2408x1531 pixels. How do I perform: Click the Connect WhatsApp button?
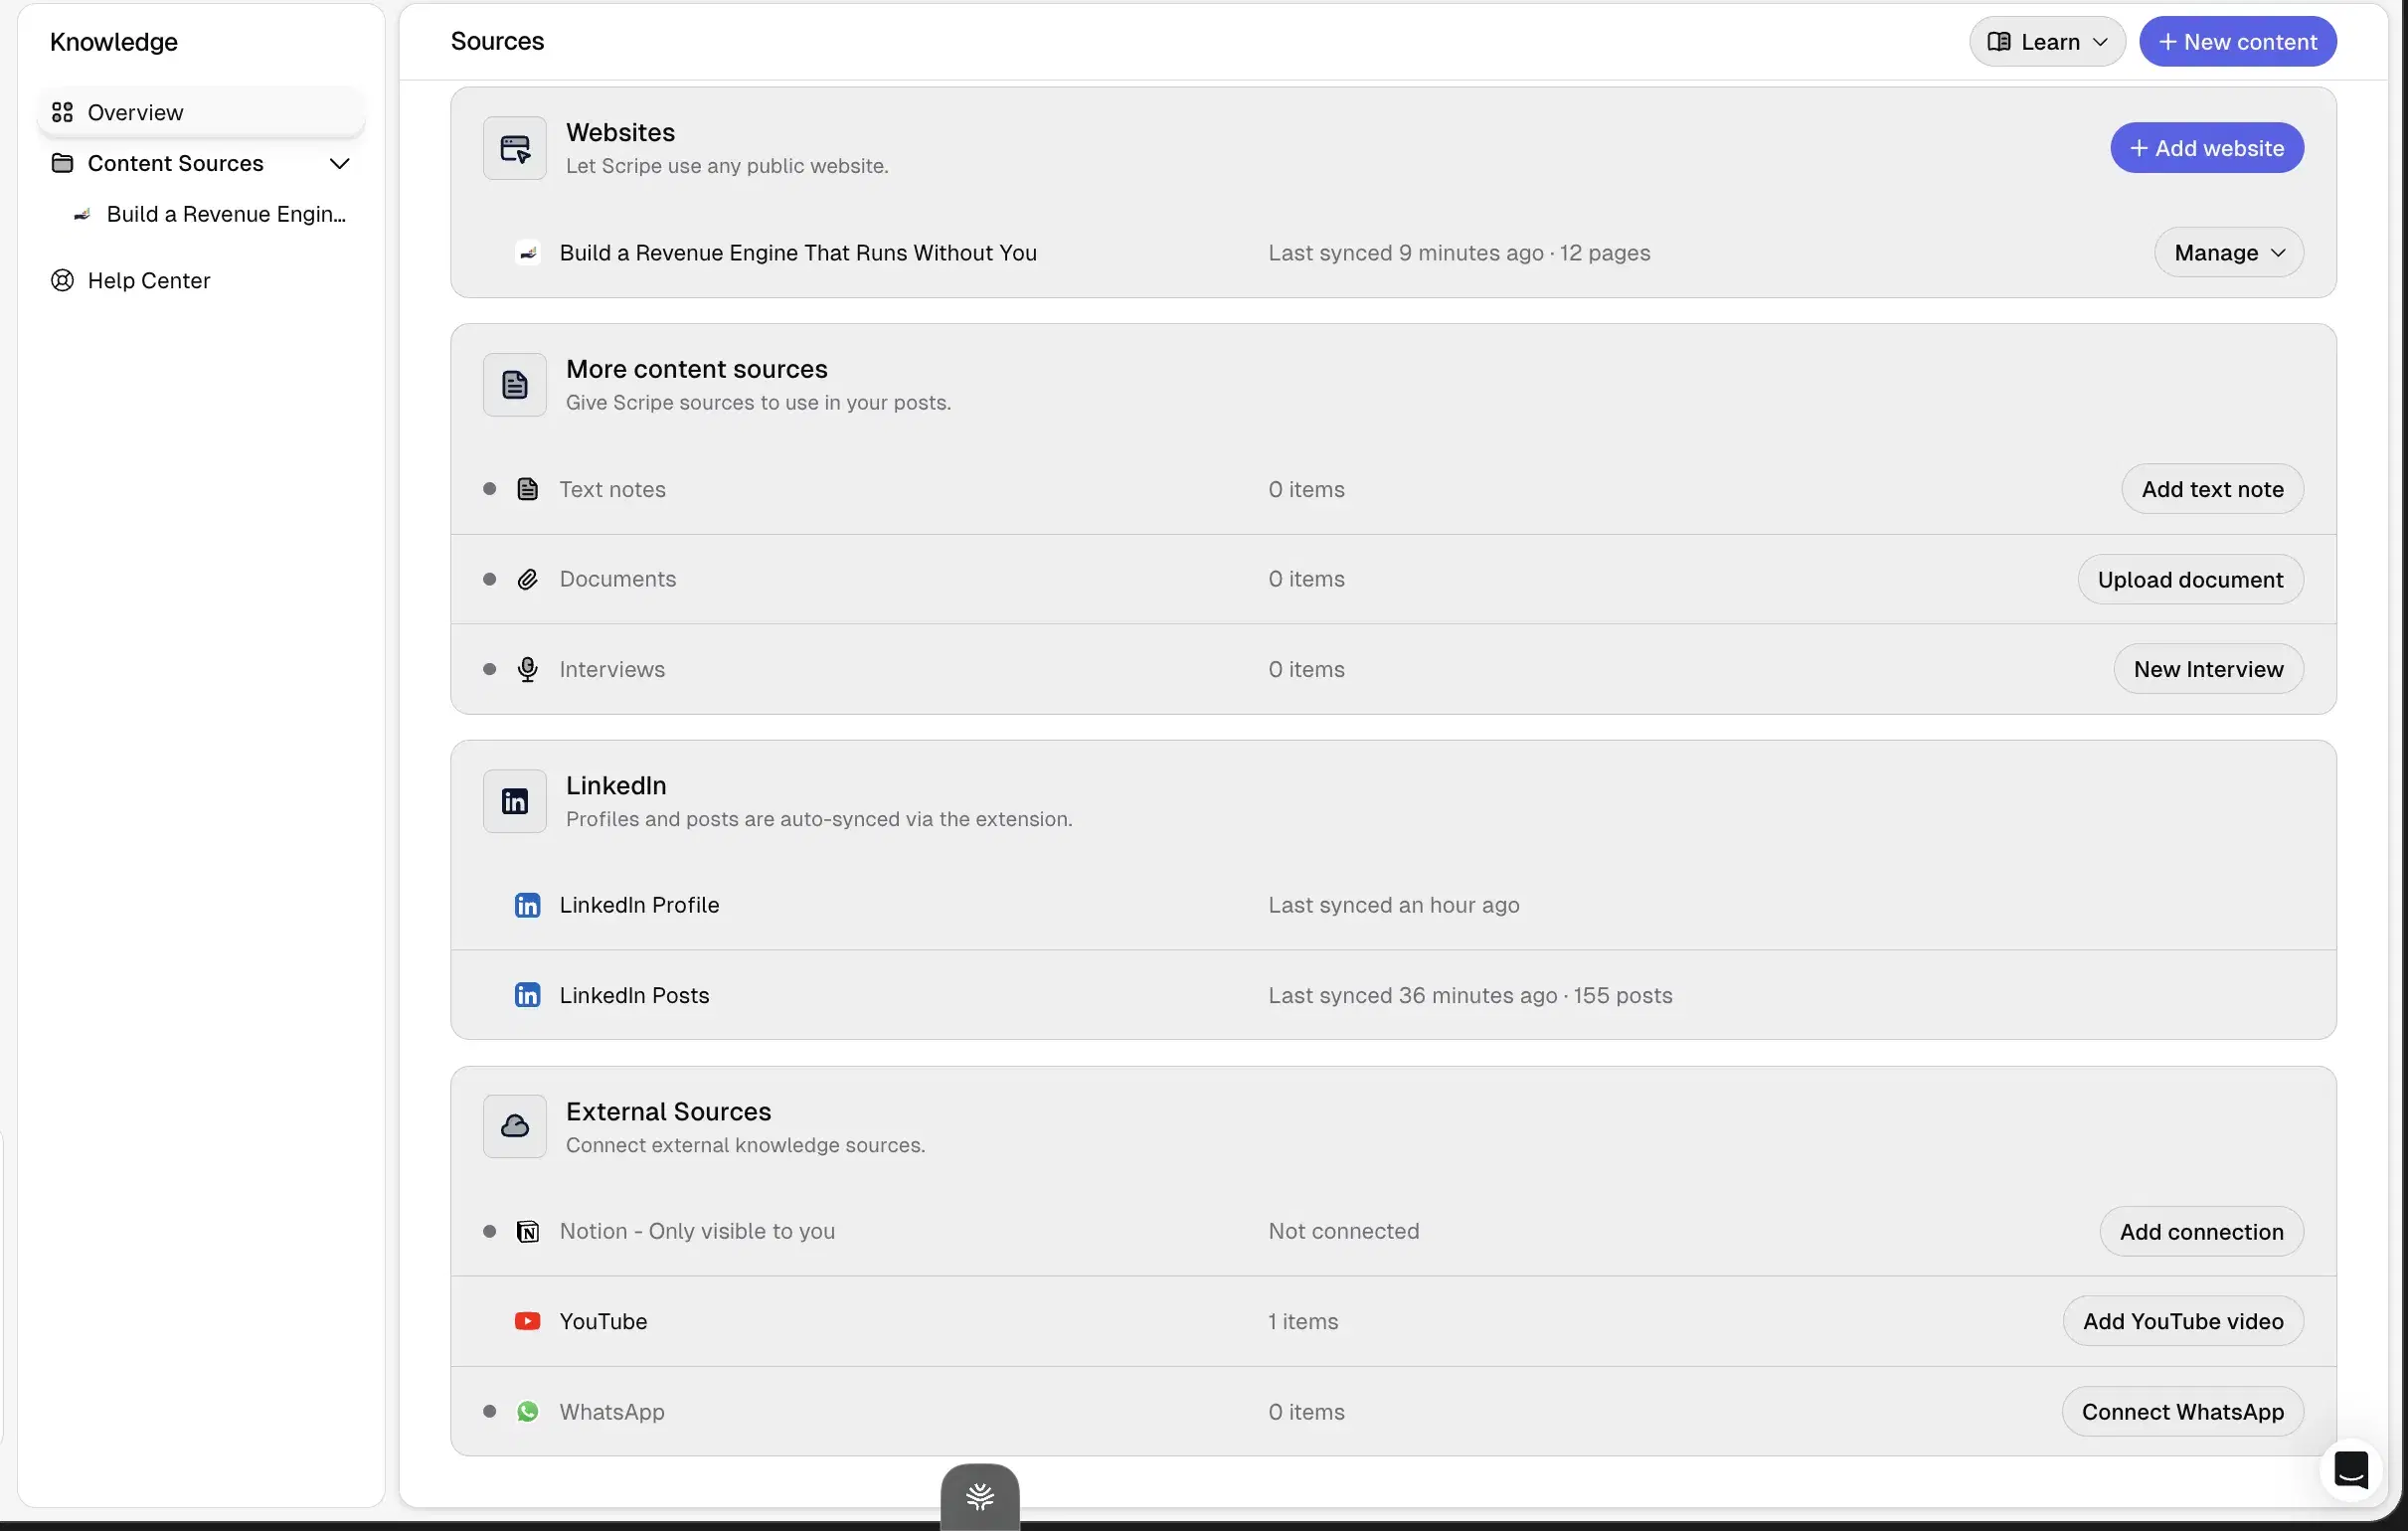click(2182, 1411)
